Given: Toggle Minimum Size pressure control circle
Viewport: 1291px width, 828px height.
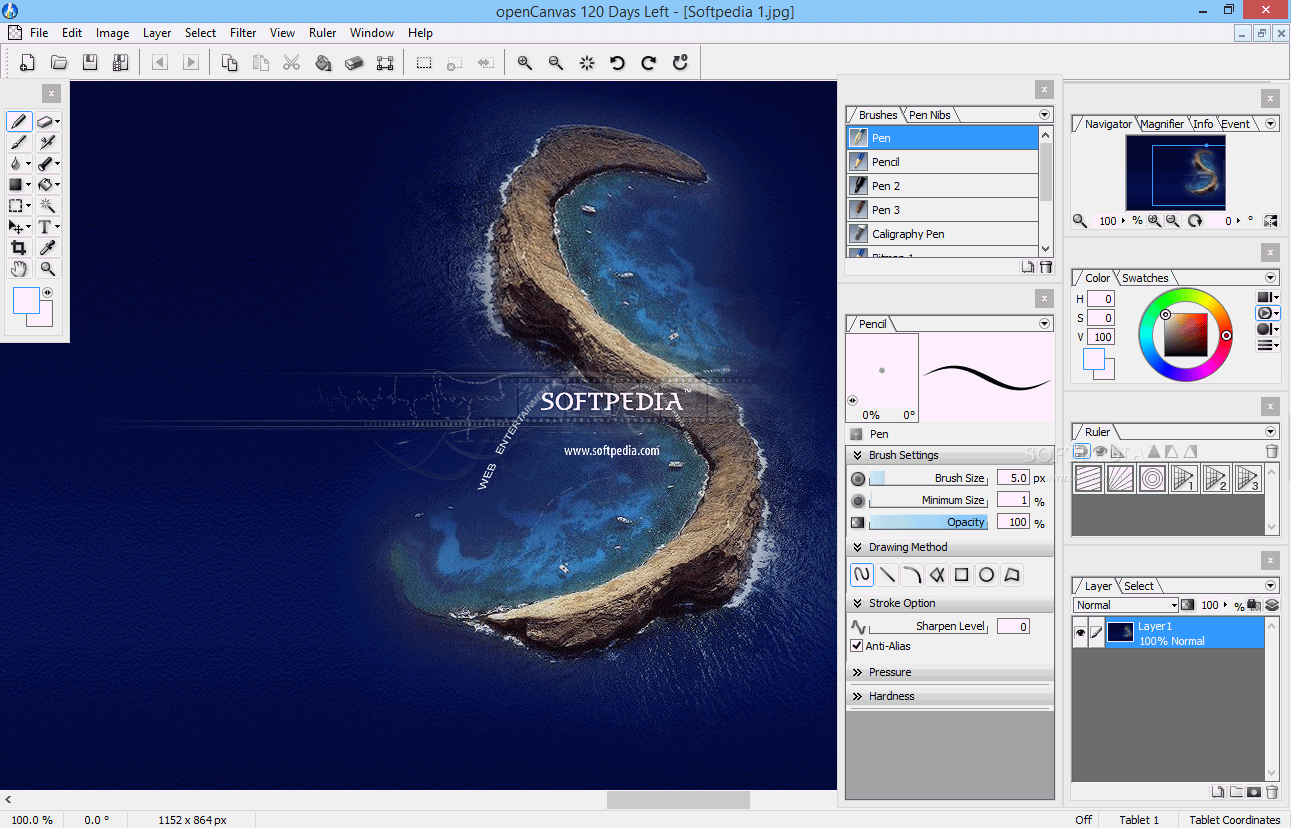Looking at the screenshot, I should pyautogui.click(x=858, y=500).
